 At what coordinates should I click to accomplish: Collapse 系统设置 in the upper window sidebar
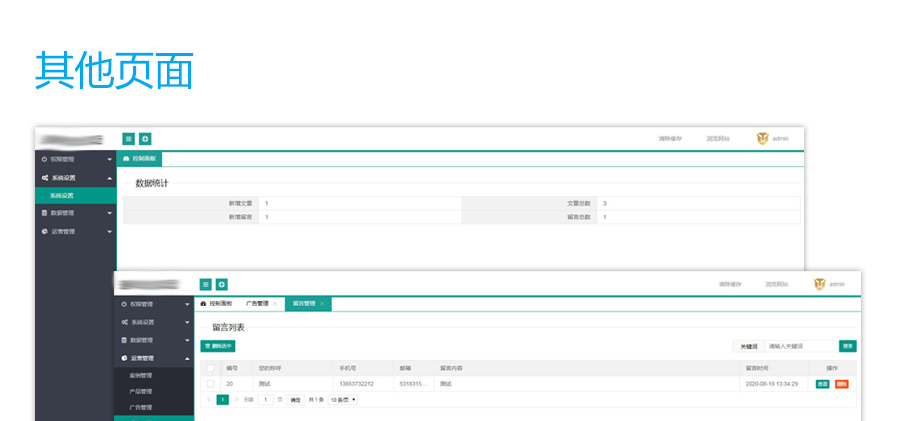click(109, 177)
